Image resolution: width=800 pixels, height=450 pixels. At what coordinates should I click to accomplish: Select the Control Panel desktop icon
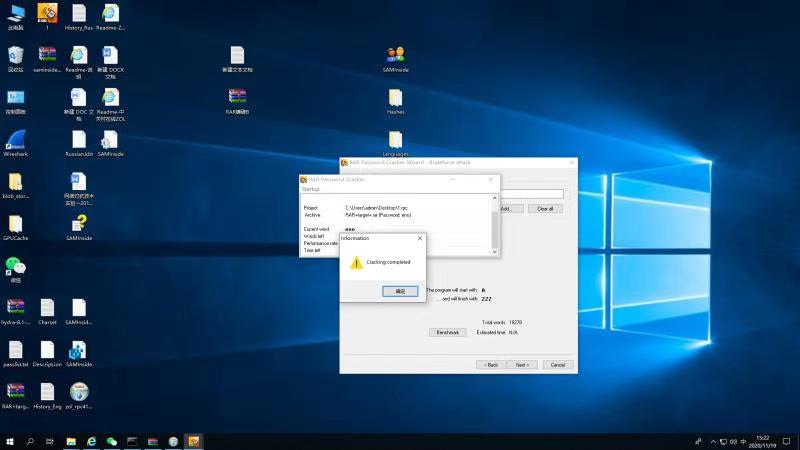pos(16,101)
